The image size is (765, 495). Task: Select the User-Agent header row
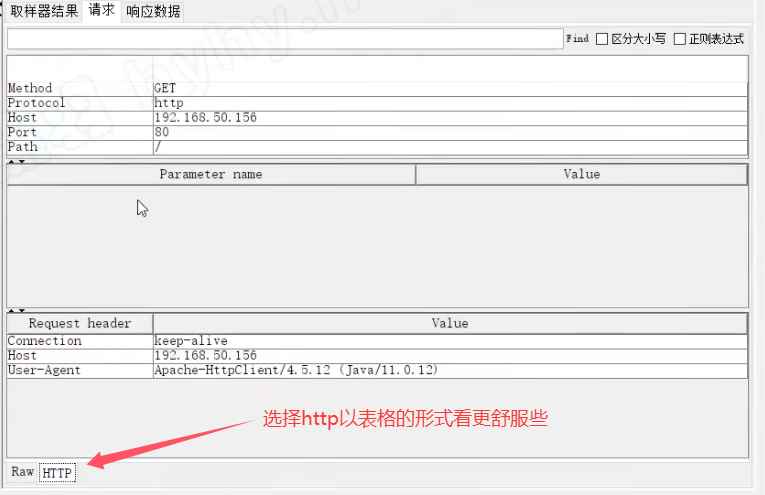pyautogui.click(x=80, y=370)
